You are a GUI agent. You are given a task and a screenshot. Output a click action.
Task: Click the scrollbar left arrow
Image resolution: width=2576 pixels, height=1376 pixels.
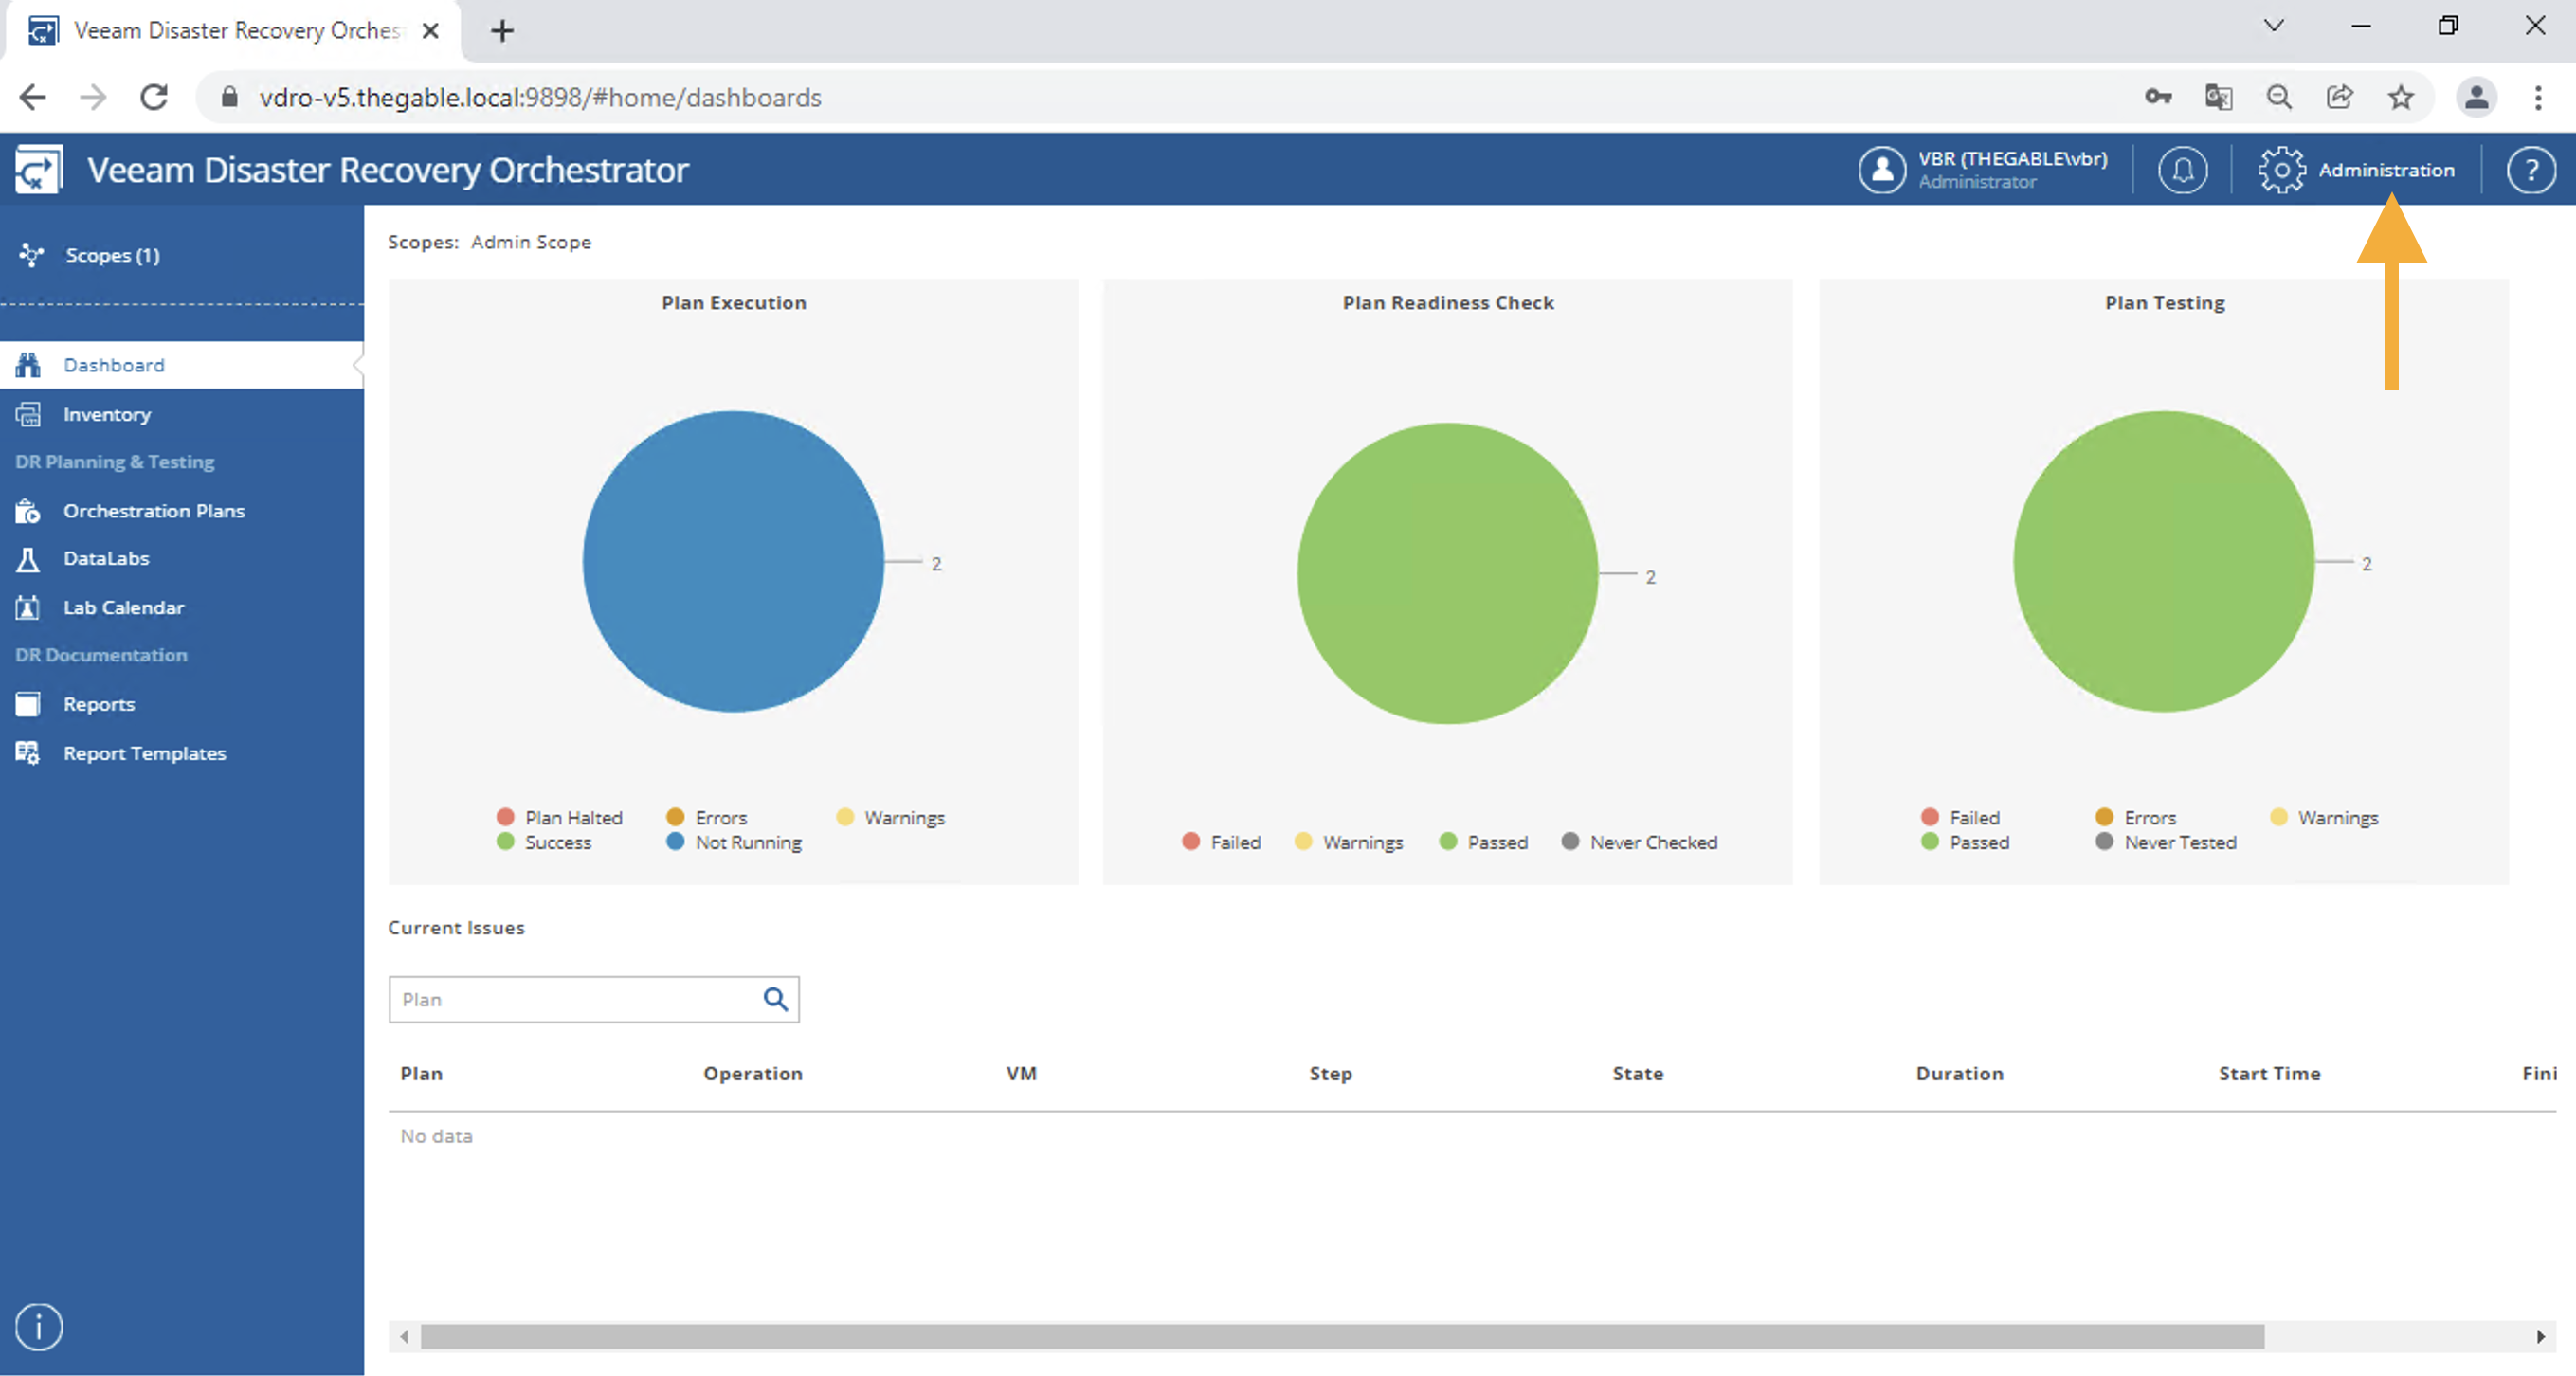point(404,1337)
